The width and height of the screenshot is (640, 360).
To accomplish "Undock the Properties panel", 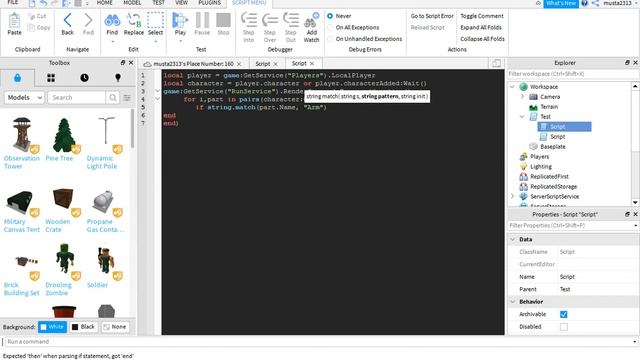I will (x=627, y=214).
